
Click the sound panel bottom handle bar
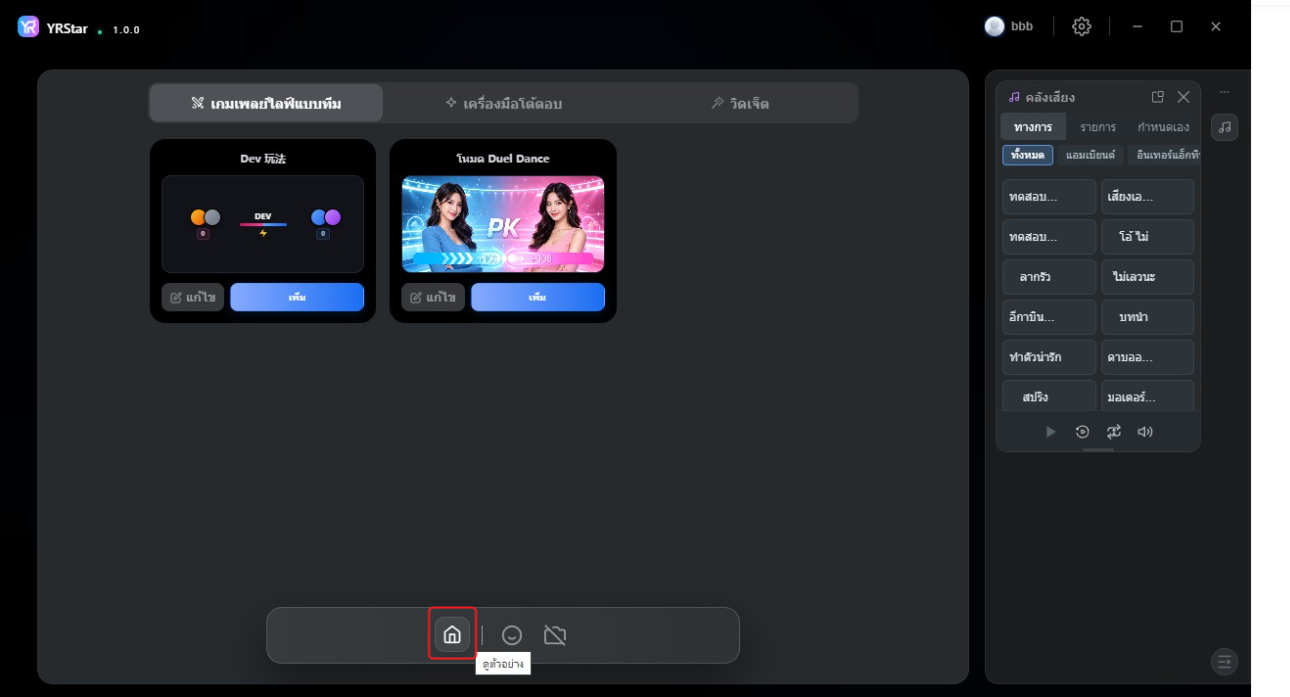(1098, 450)
